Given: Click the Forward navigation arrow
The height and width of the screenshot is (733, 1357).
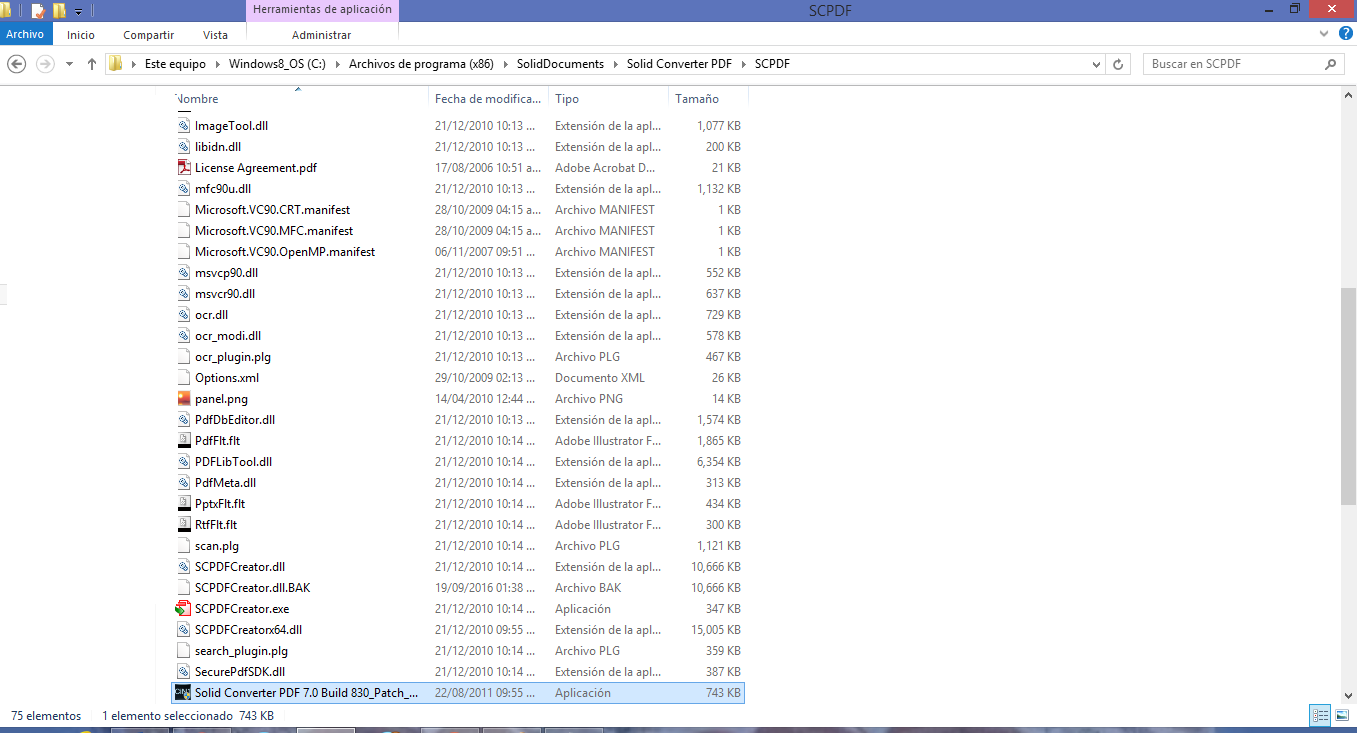Looking at the screenshot, I should pyautogui.click(x=44, y=64).
